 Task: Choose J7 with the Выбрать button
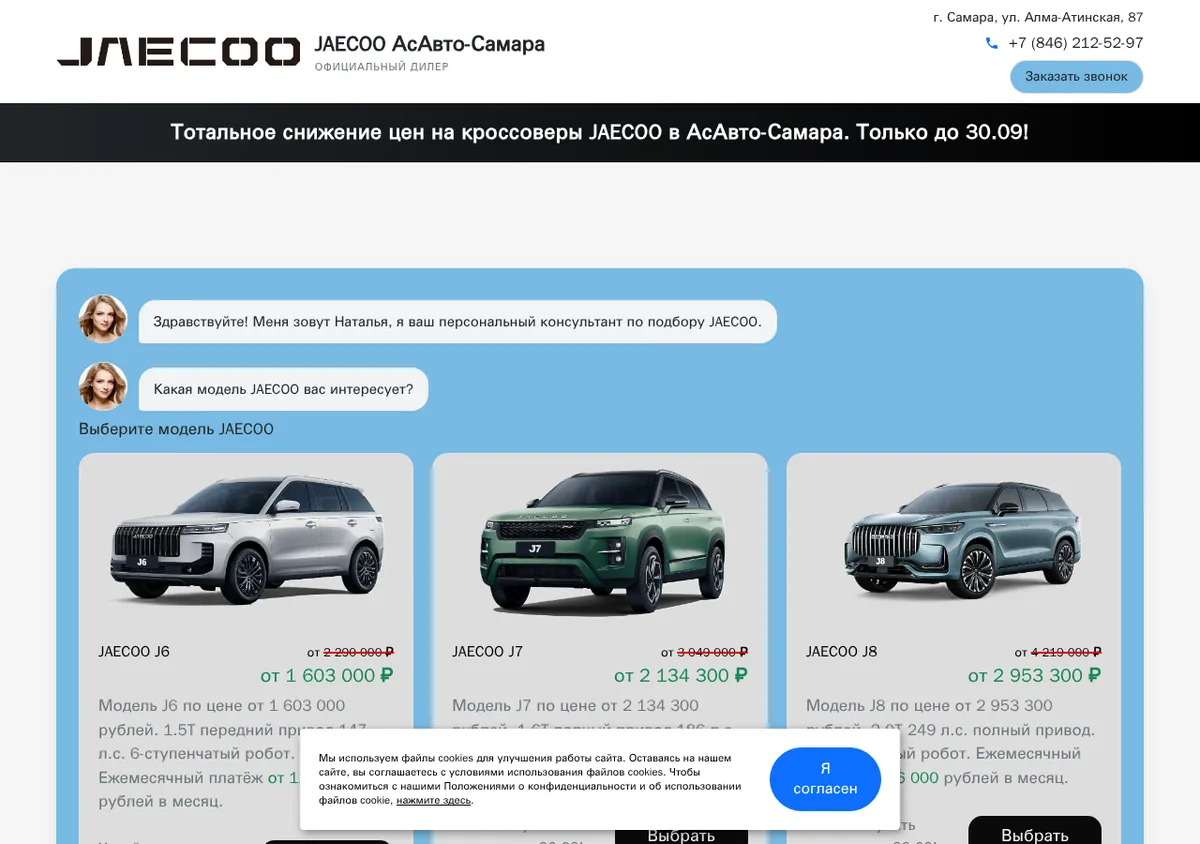coord(681,834)
